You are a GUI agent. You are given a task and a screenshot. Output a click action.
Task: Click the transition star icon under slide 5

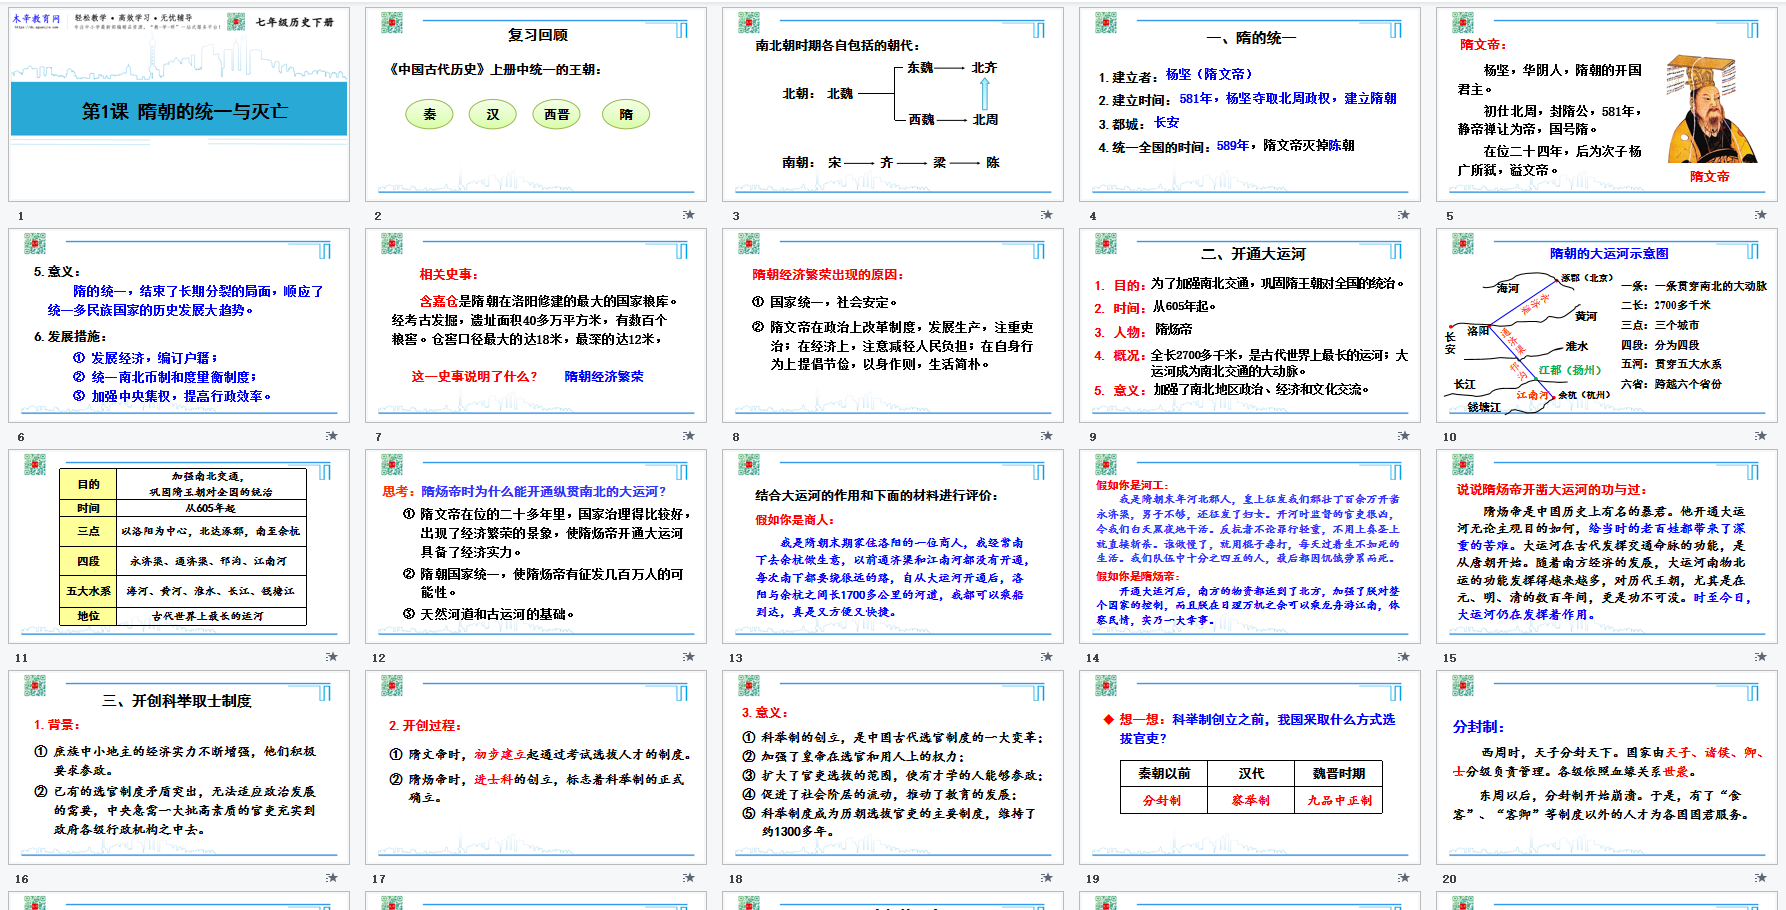(1760, 215)
